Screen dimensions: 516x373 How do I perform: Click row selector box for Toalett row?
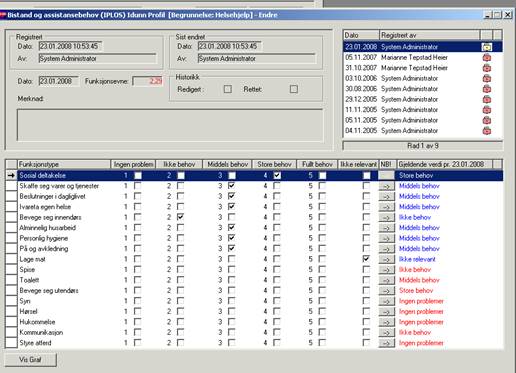point(11,280)
